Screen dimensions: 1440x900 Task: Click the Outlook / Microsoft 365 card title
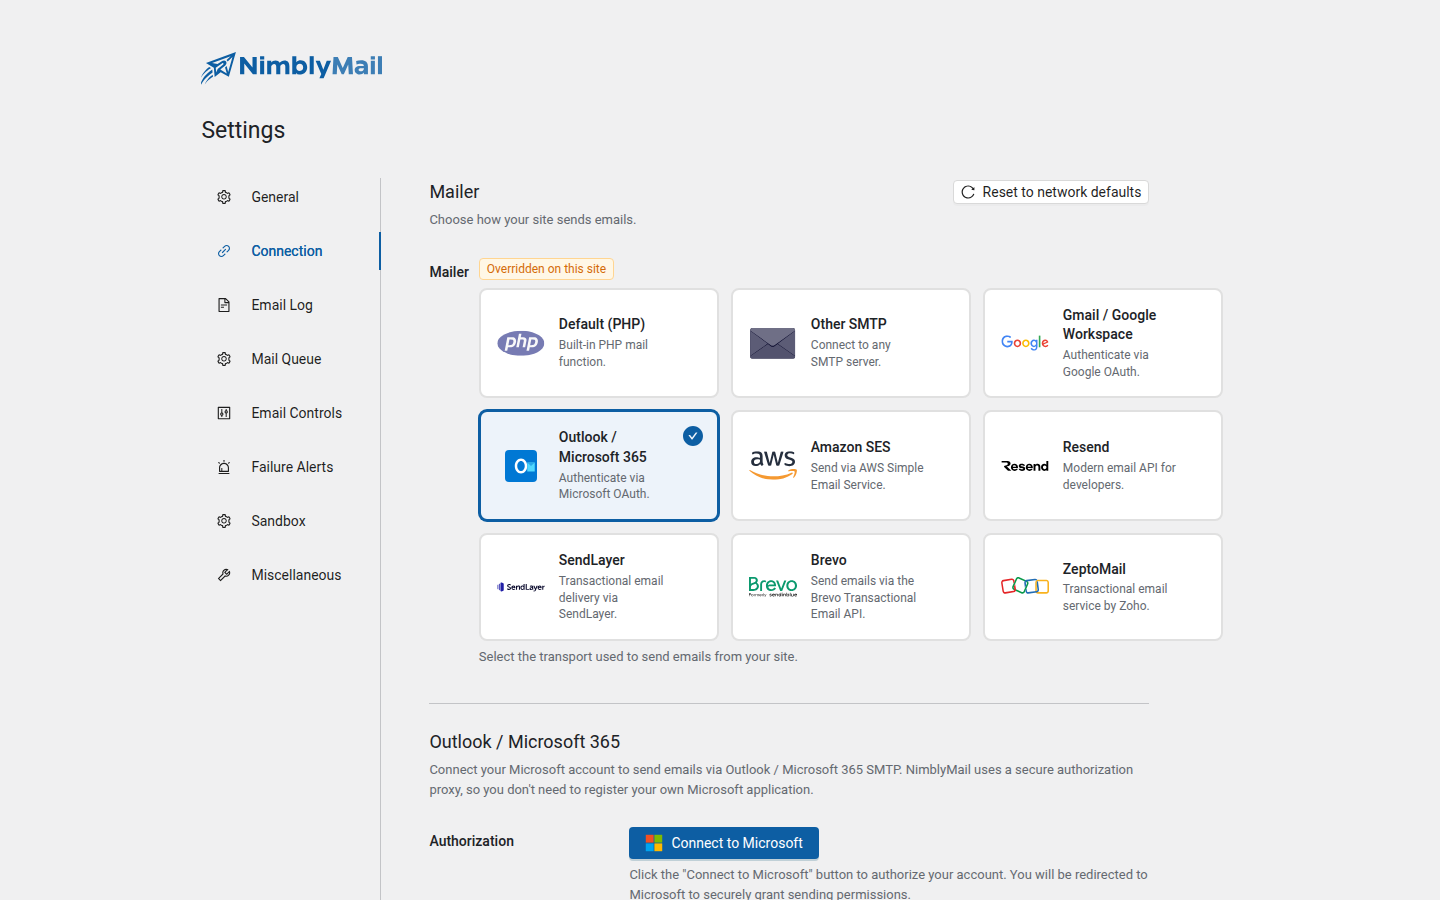(x=603, y=447)
